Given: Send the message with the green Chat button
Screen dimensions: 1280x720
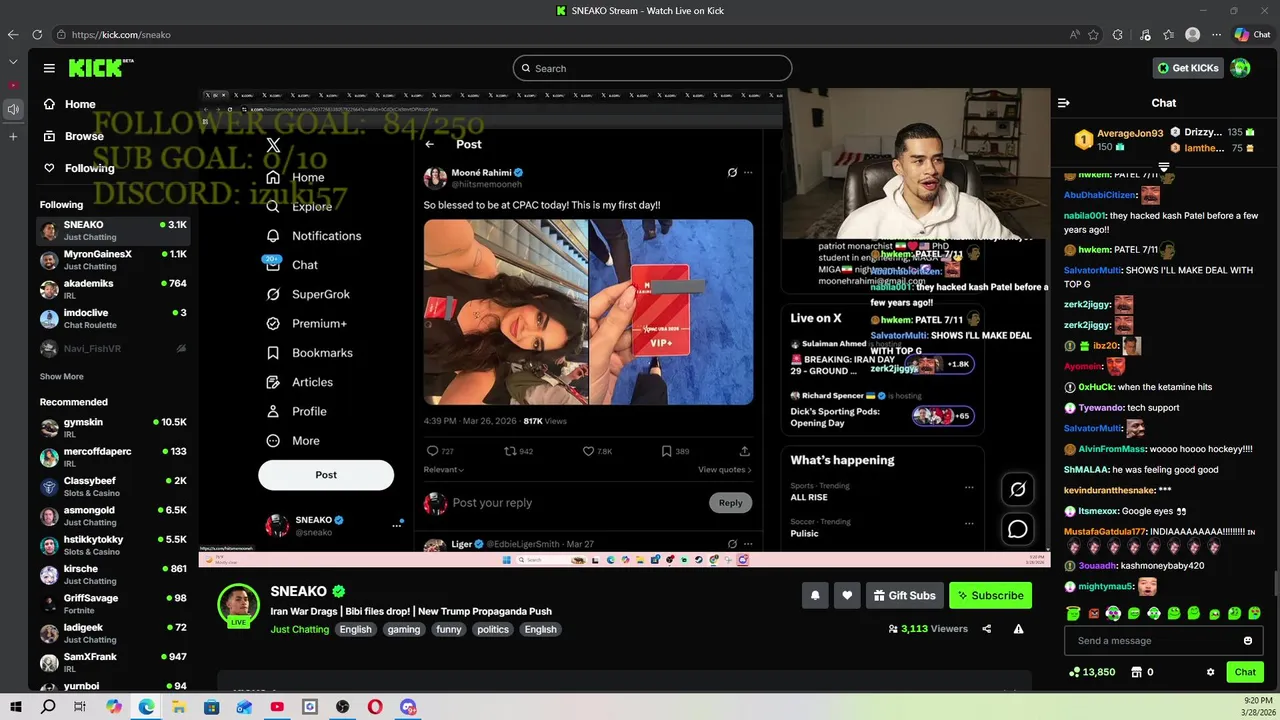Looking at the screenshot, I should [x=1245, y=672].
